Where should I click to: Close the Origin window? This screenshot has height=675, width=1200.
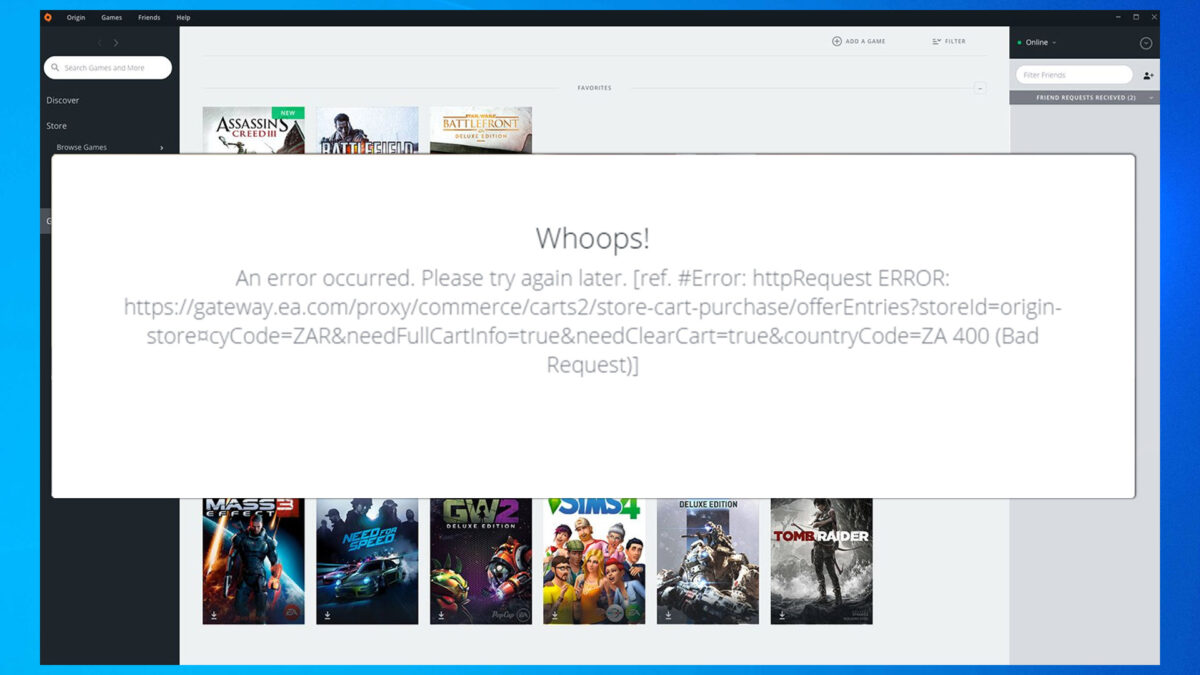click(x=1153, y=17)
